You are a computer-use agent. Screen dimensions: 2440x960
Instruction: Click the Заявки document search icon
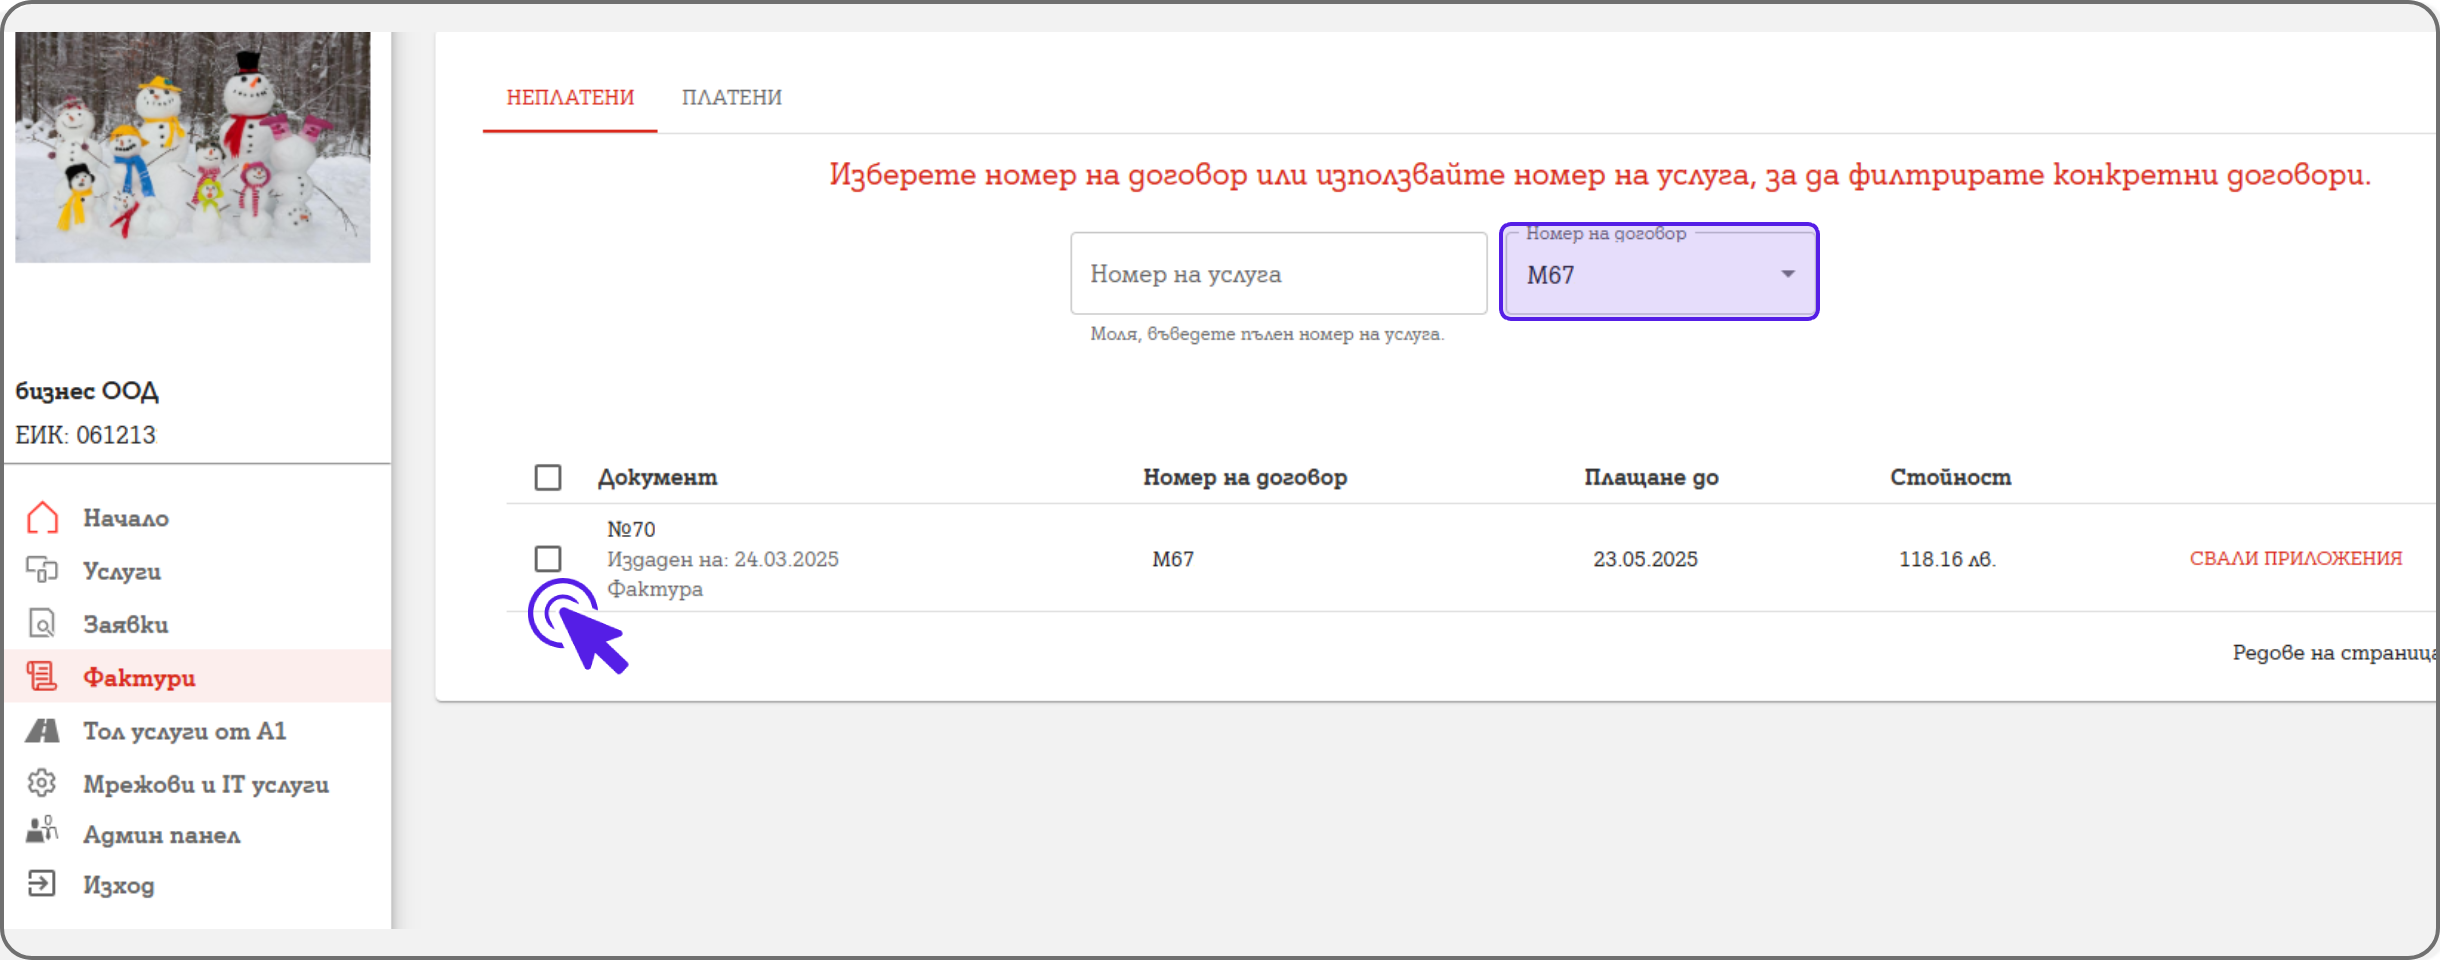point(42,623)
